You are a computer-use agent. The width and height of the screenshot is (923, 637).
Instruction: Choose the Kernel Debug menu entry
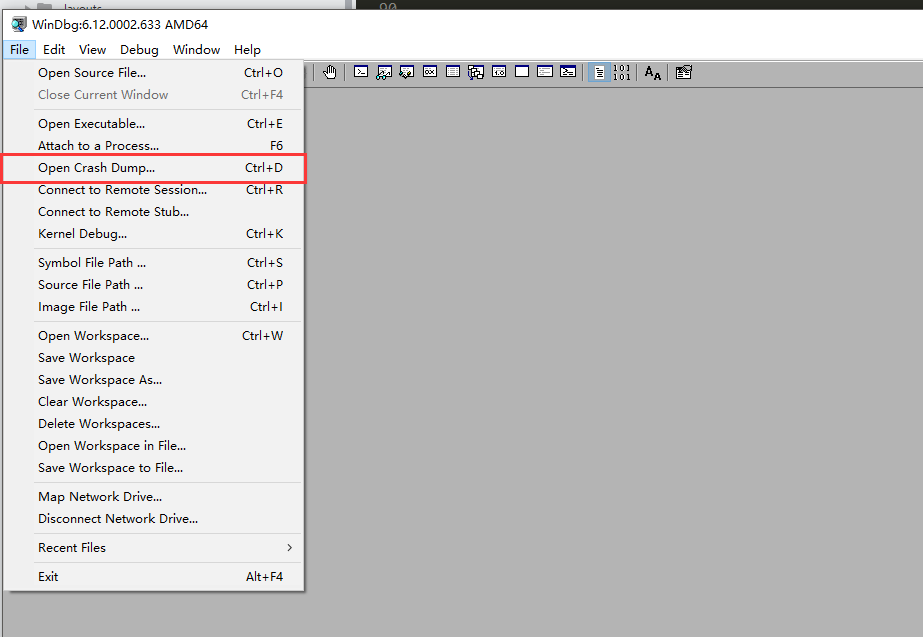pyautogui.click(x=154, y=234)
